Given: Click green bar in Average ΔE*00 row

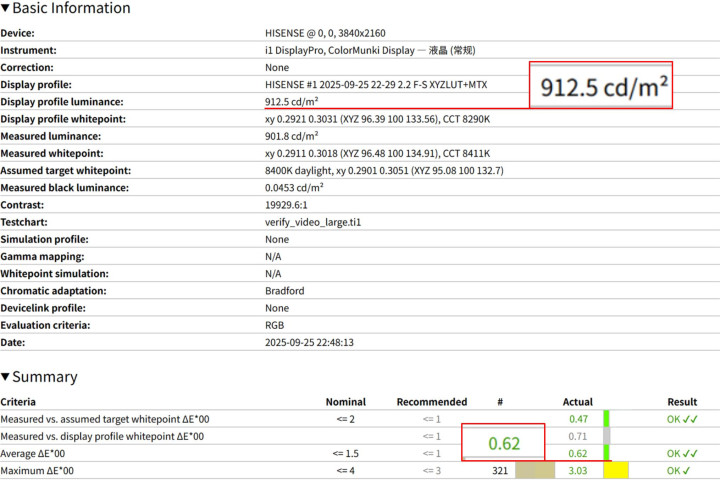Looking at the screenshot, I should [x=606, y=453].
